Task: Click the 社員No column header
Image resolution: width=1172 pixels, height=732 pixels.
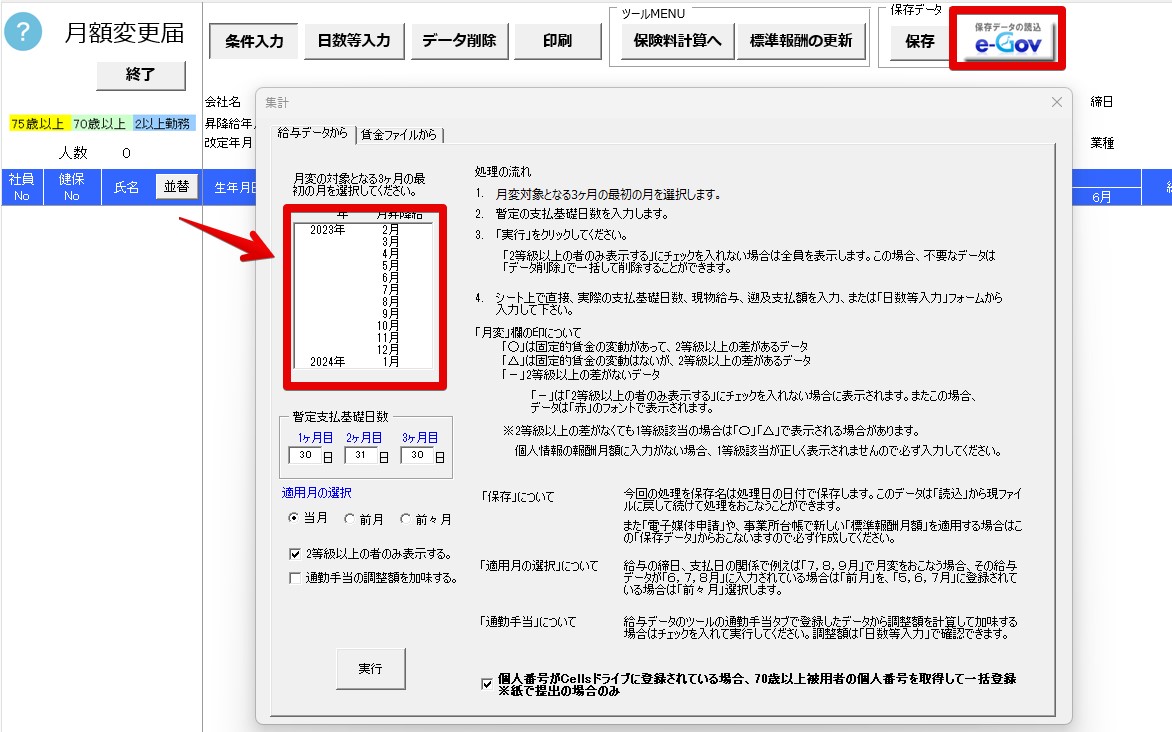Action: tap(22, 187)
